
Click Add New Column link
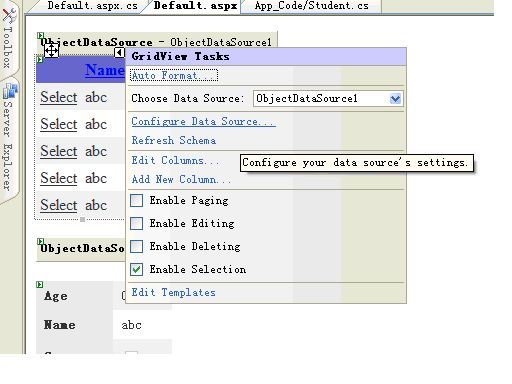pyautogui.click(x=181, y=179)
